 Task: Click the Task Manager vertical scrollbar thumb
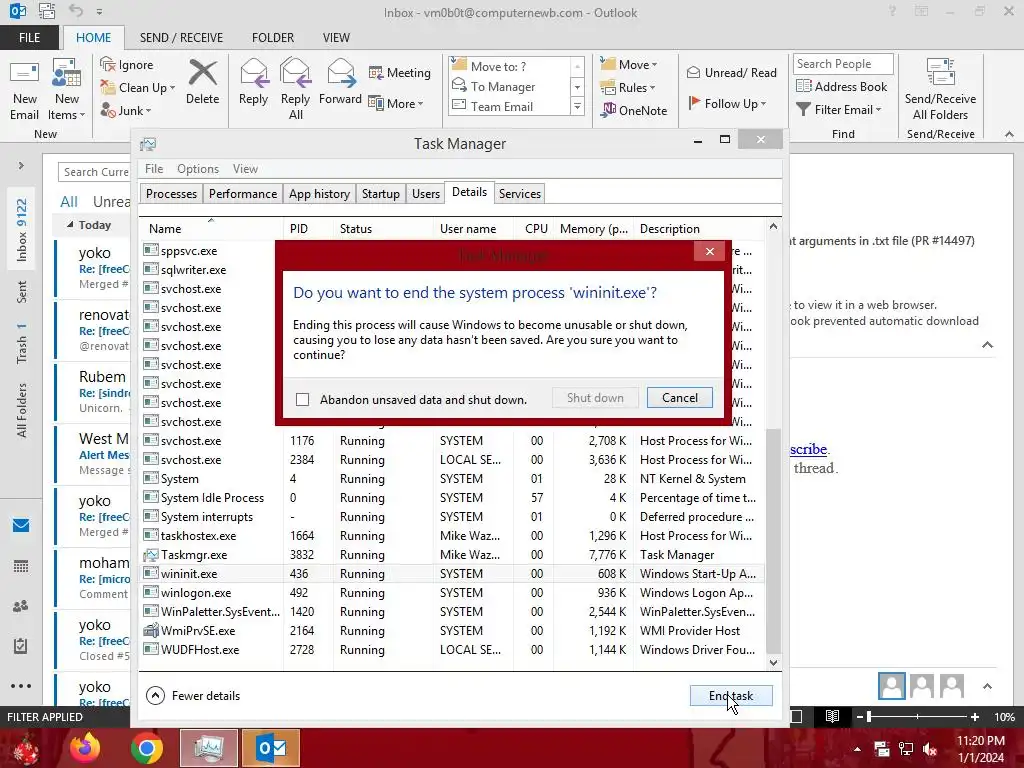(773, 539)
